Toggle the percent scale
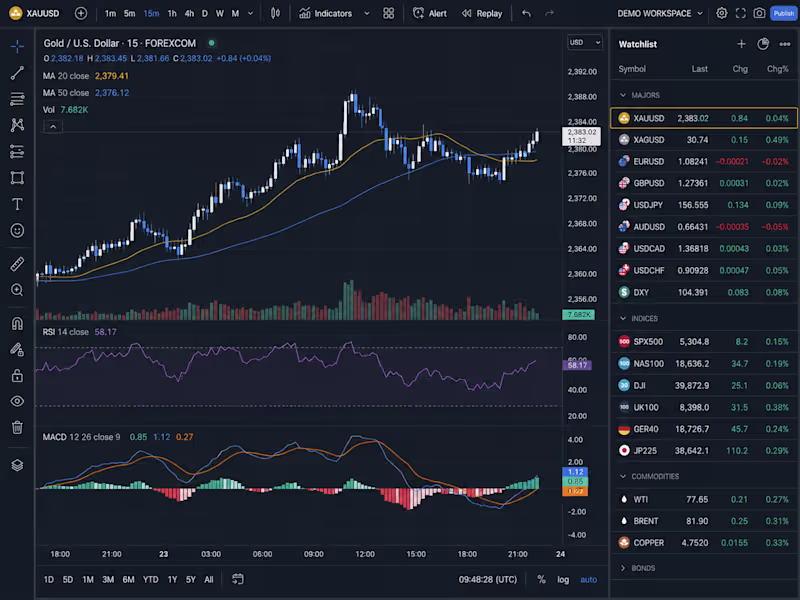The width and height of the screenshot is (800, 600). pyautogui.click(x=541, y=579)
